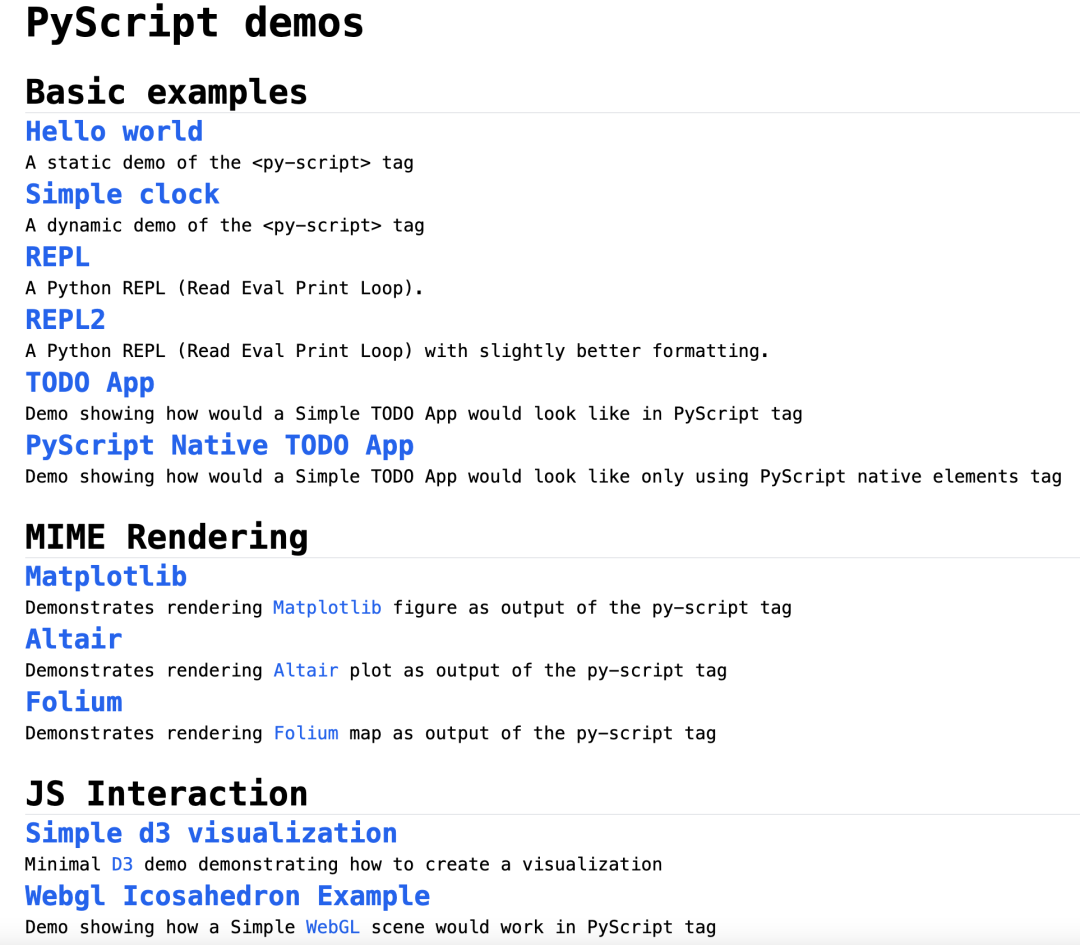Click description mentioning 'slightly better formatting'
This screenshot has height=945, width=1080.
[397, 351]
